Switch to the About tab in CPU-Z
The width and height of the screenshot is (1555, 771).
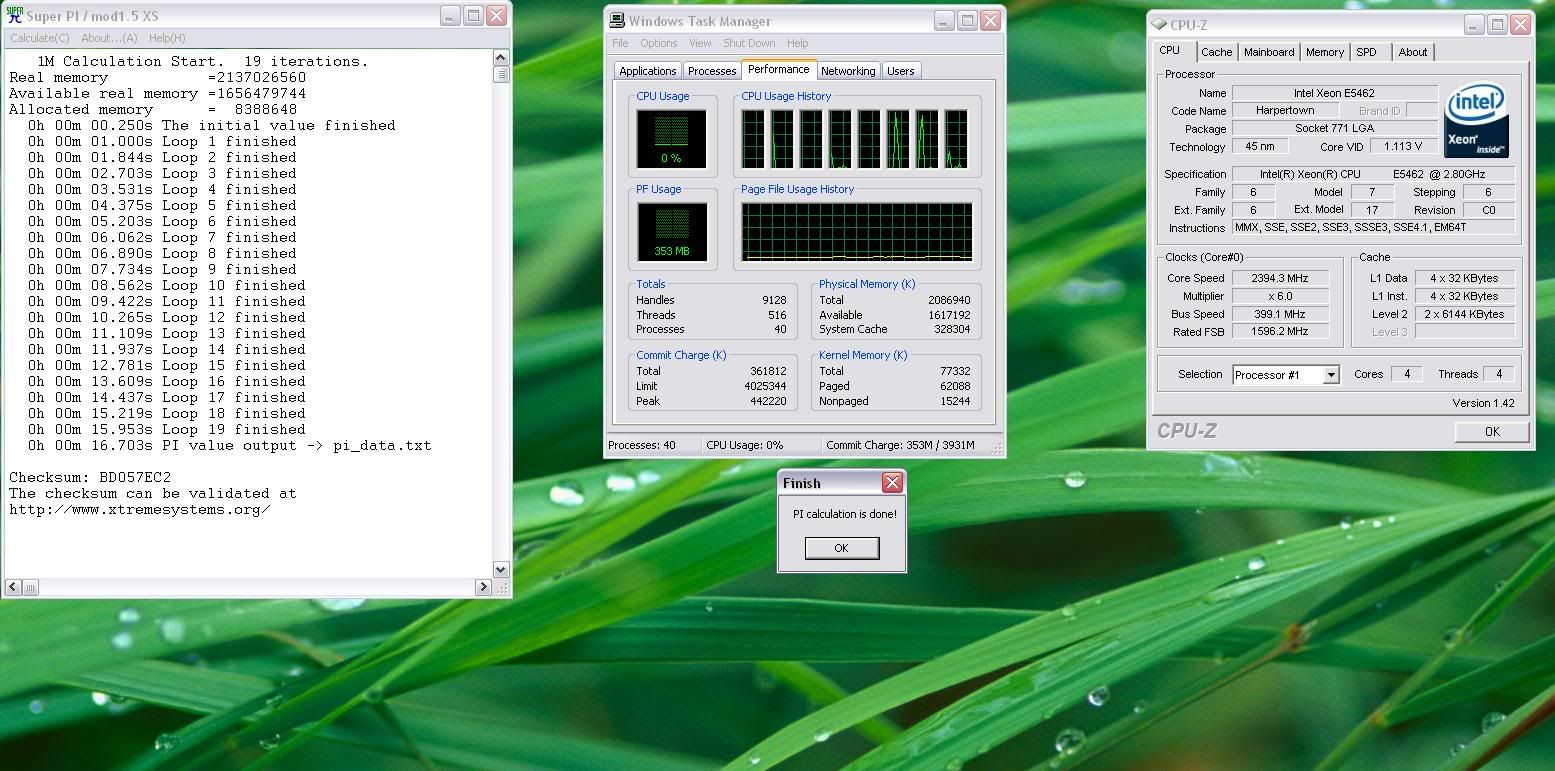pos(1412,52)
